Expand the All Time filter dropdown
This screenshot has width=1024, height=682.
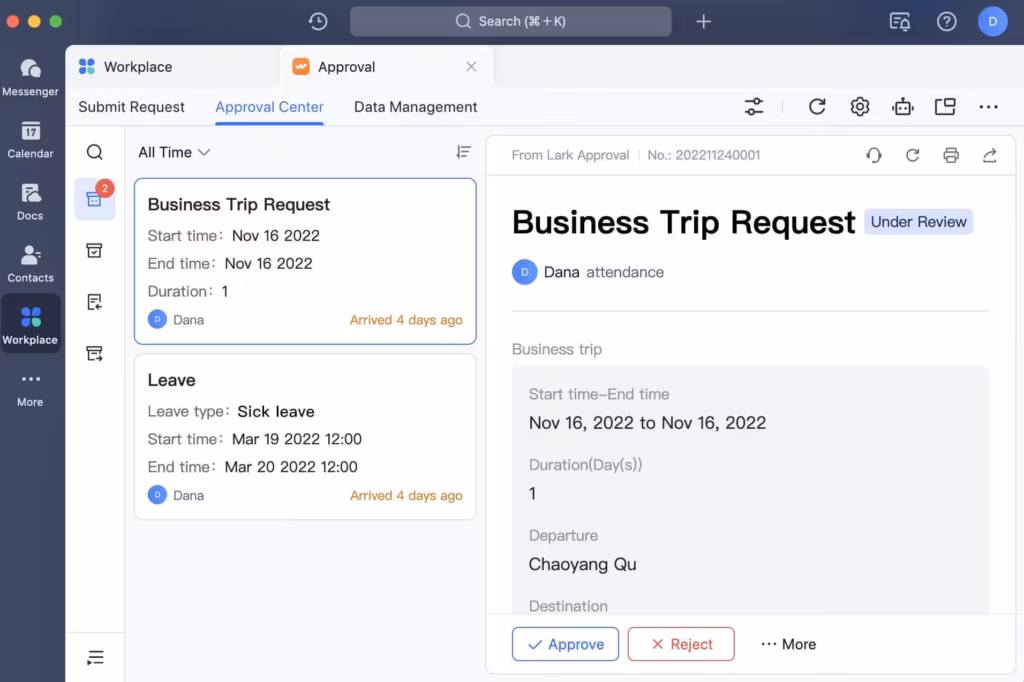[x=174, y=152]
